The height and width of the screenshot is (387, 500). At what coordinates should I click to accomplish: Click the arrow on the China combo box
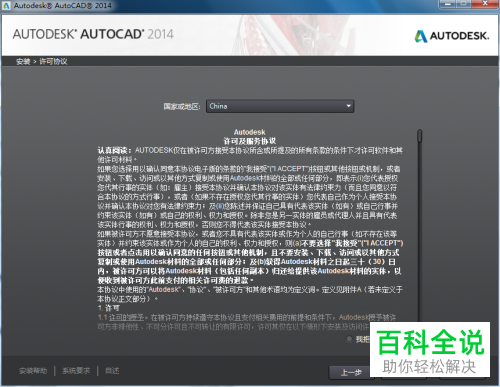pos(348,106)
